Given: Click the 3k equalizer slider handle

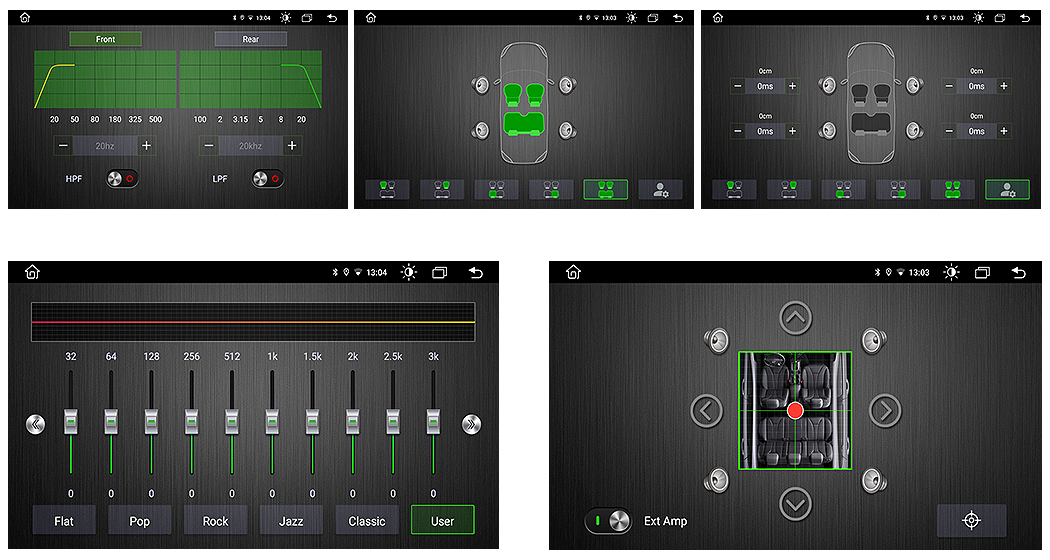Looking at the screenshot, I should [x=433, y=421].
